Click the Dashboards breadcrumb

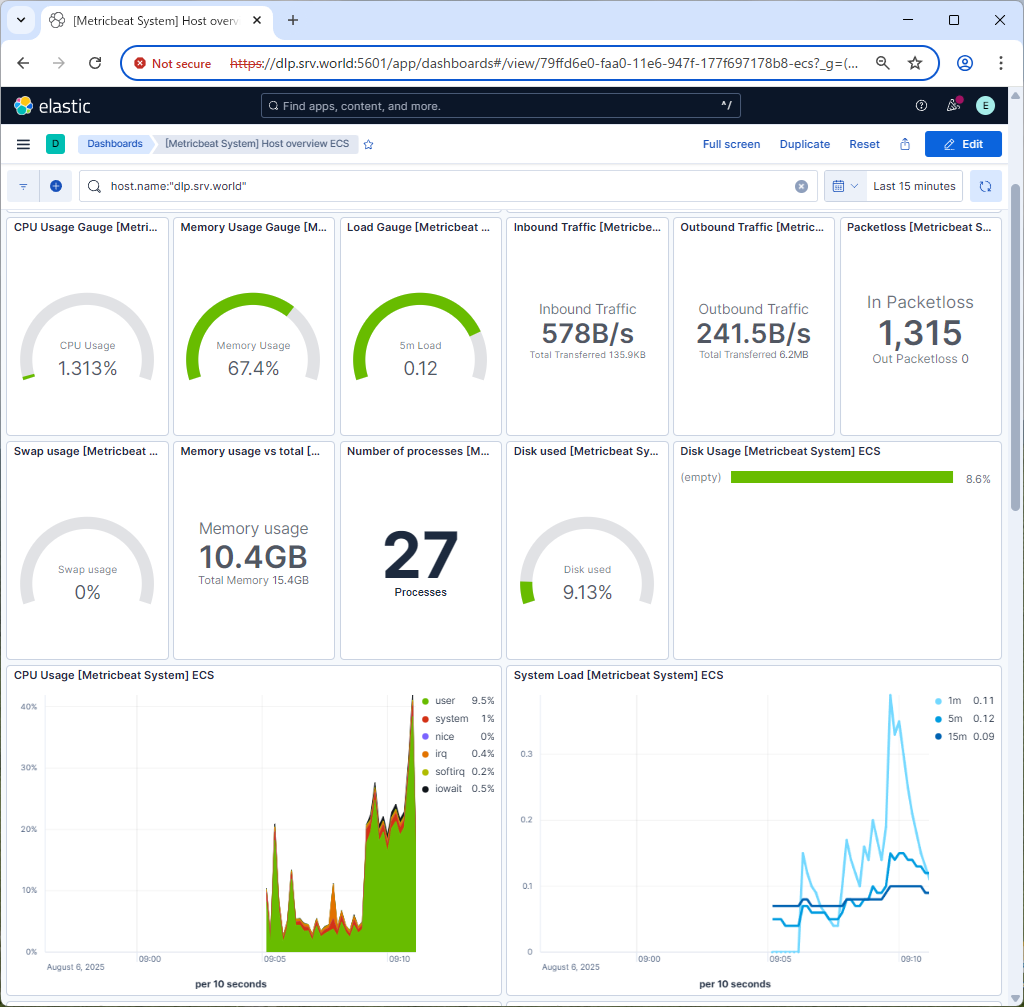point(114,143)
